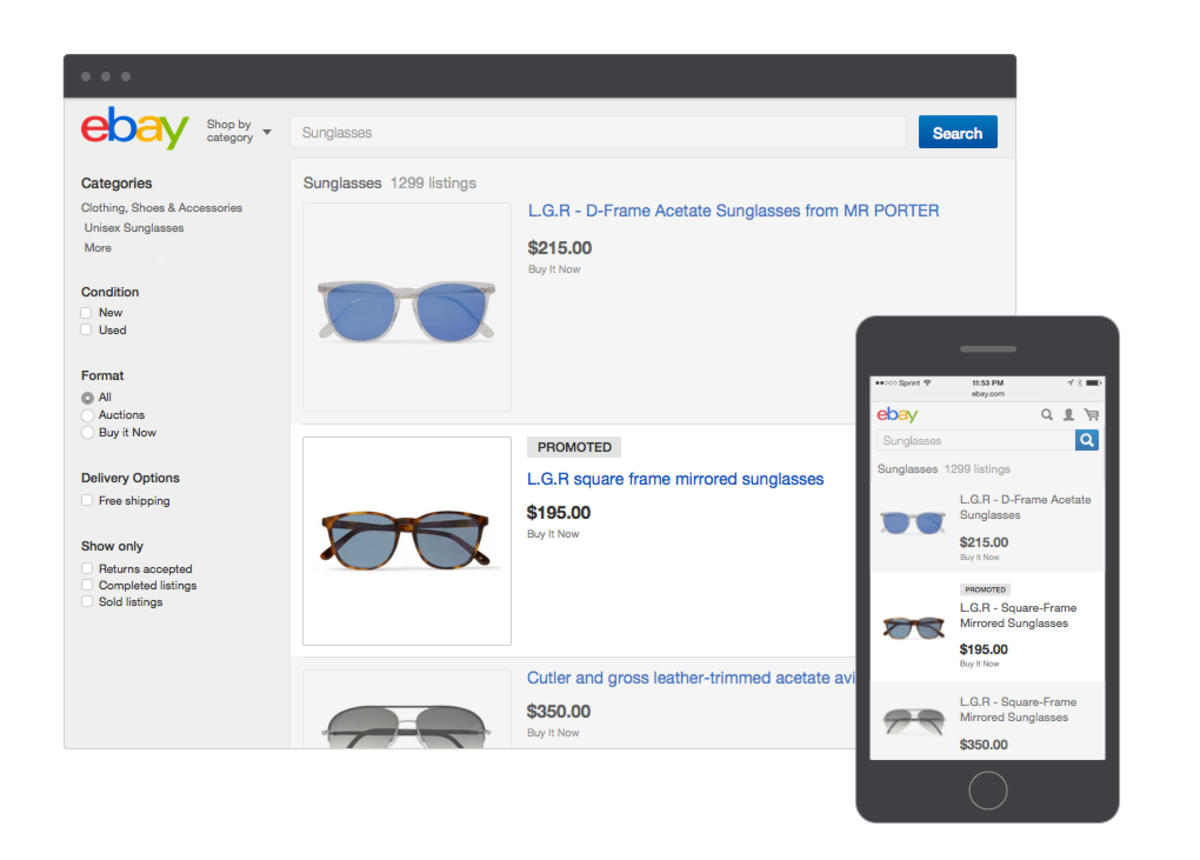
Task: Tap the Sunglasses search field on phone
Action: point(976,440)
